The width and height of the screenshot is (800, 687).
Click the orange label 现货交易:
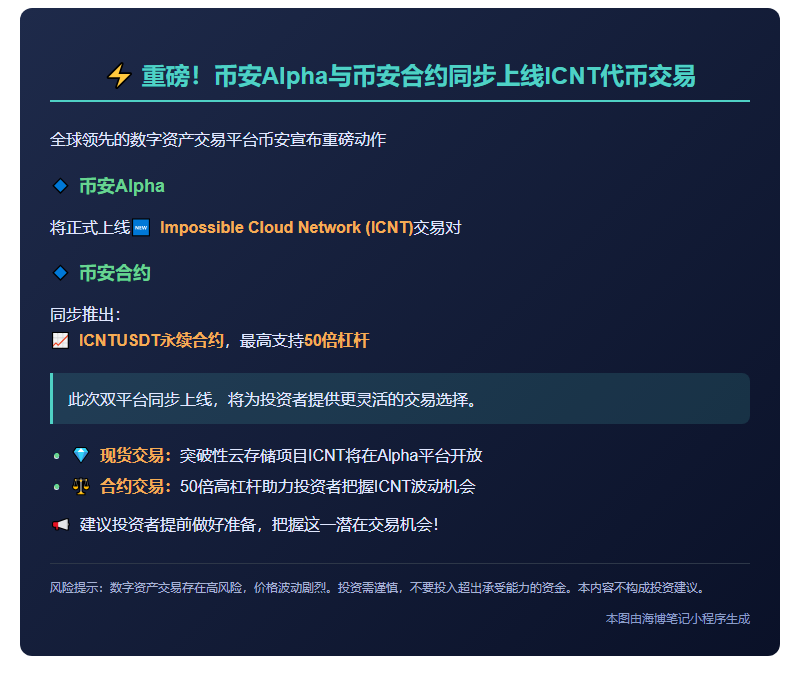point(135,455)
